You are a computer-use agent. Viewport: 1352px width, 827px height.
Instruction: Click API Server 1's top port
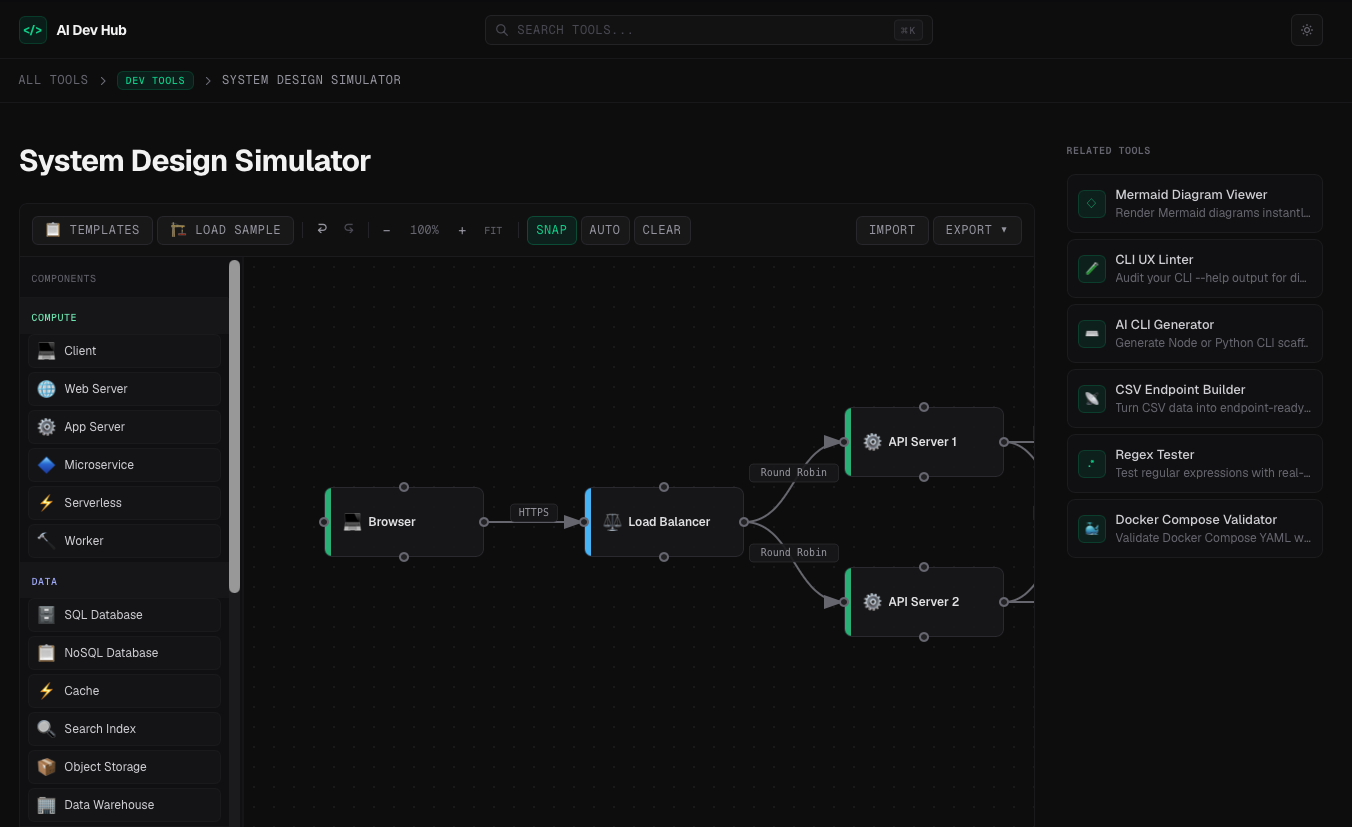tap(924, 407)
